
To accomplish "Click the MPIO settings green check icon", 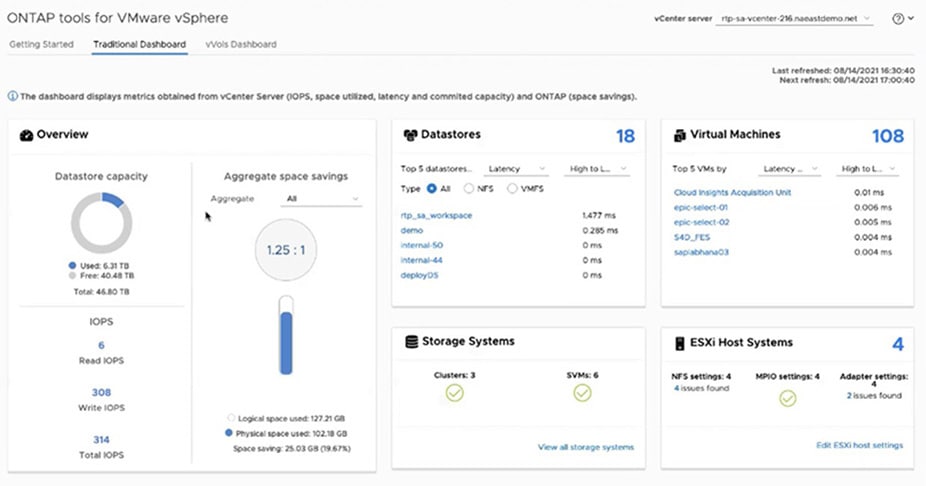I will (x=787, y=399).
